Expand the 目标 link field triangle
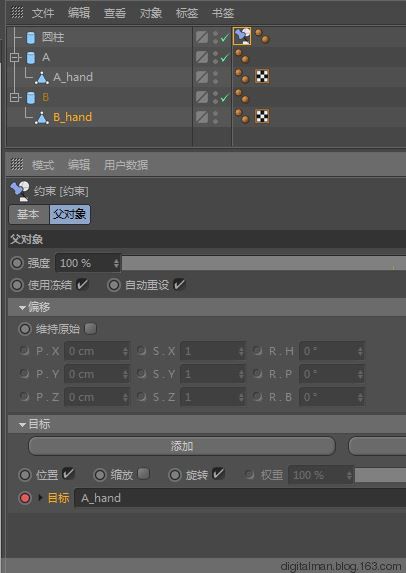The height and width of the screenshot is (573, 406). point(40,497)
